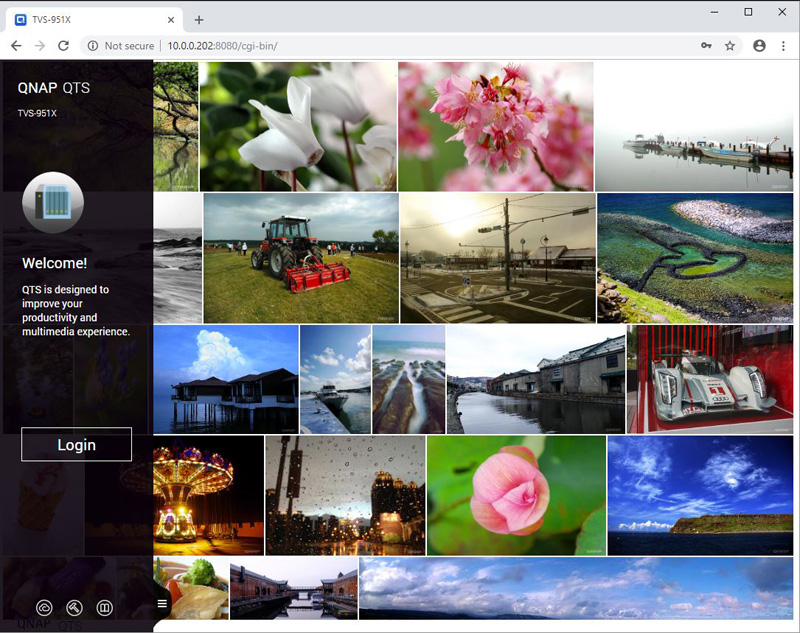Open Chrome's three-dot menu
Viewport: 800px width, 633px height.
click(783, 46)
